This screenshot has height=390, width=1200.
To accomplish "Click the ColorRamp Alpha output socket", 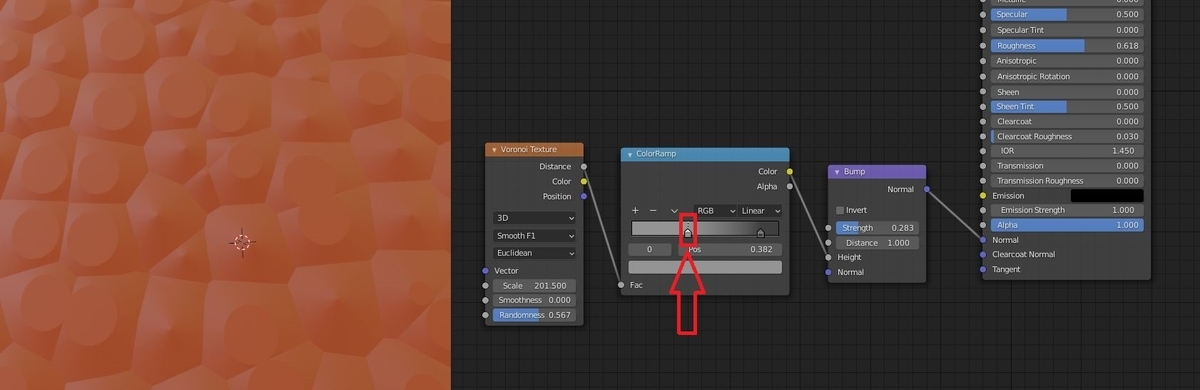I will pos(790,186).
